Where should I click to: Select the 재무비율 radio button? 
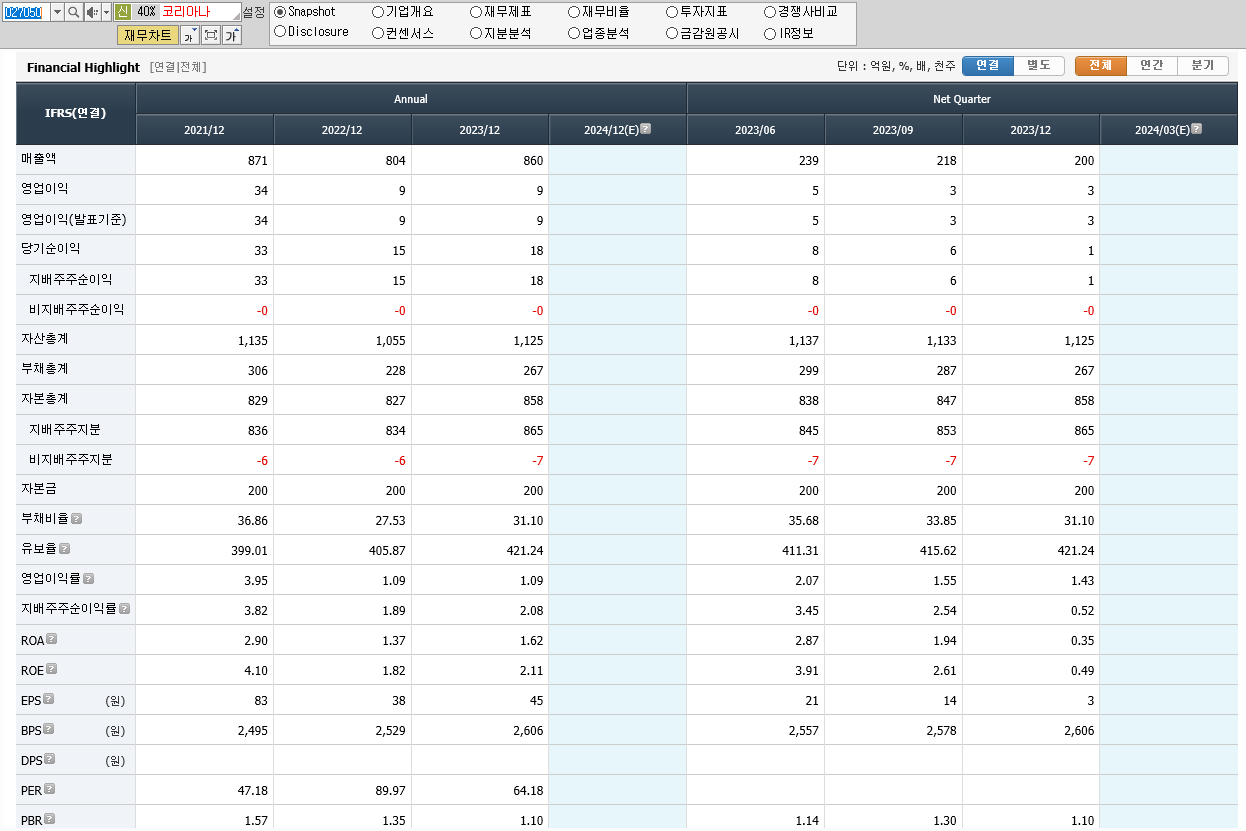click(574, 12)
